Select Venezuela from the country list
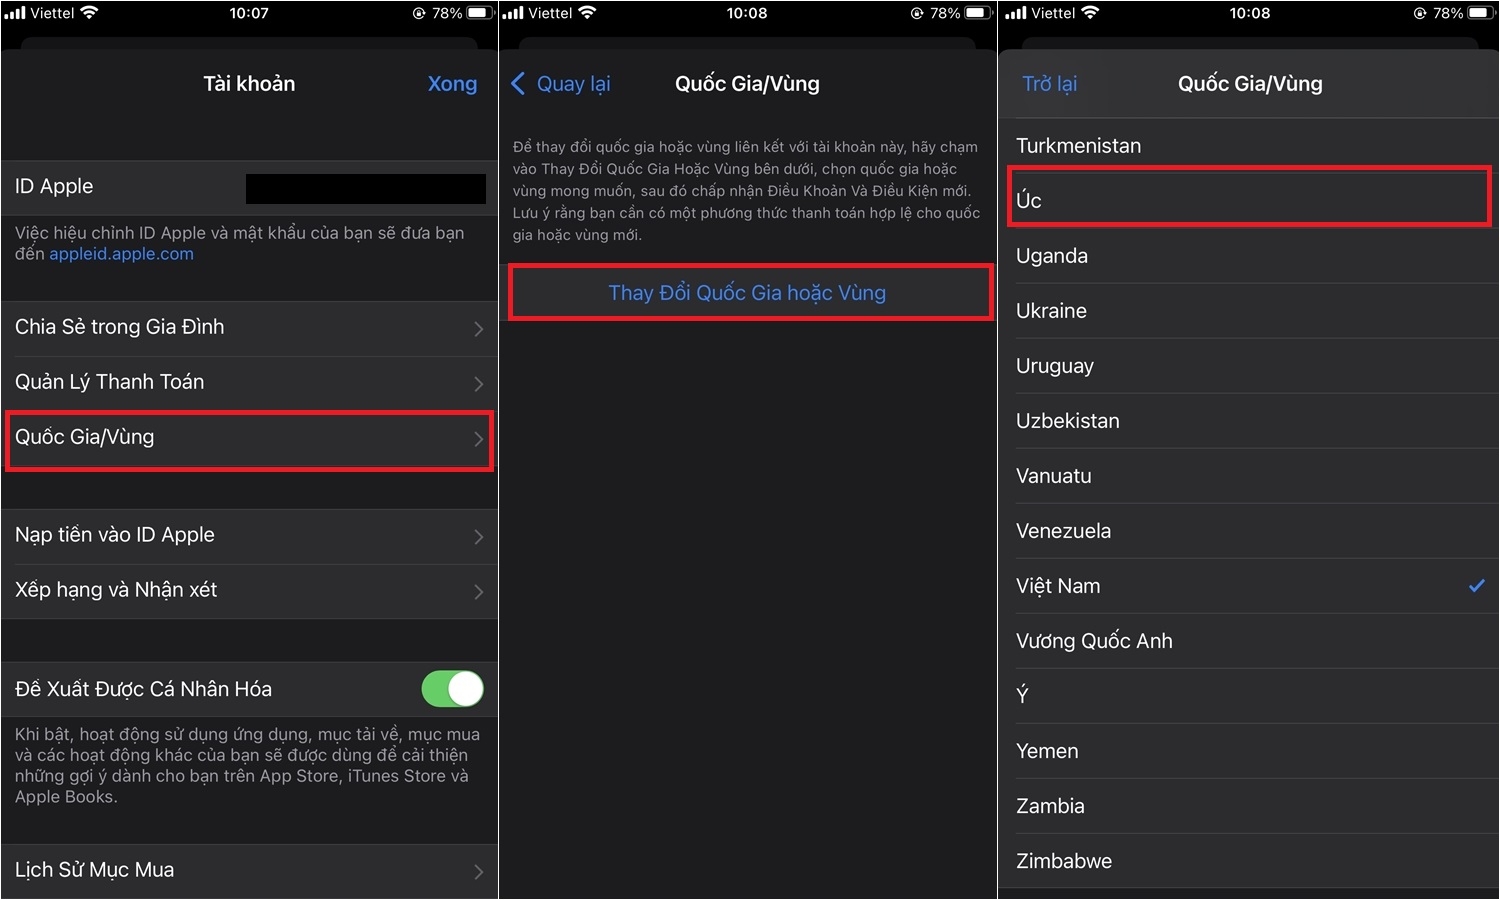The width and height of the screenshot is (1500, 900). [1248, 531]
